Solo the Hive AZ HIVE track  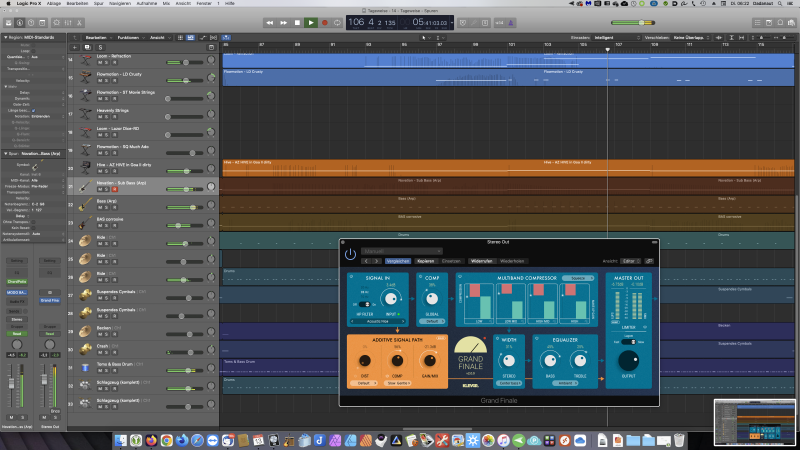[107, 171]
